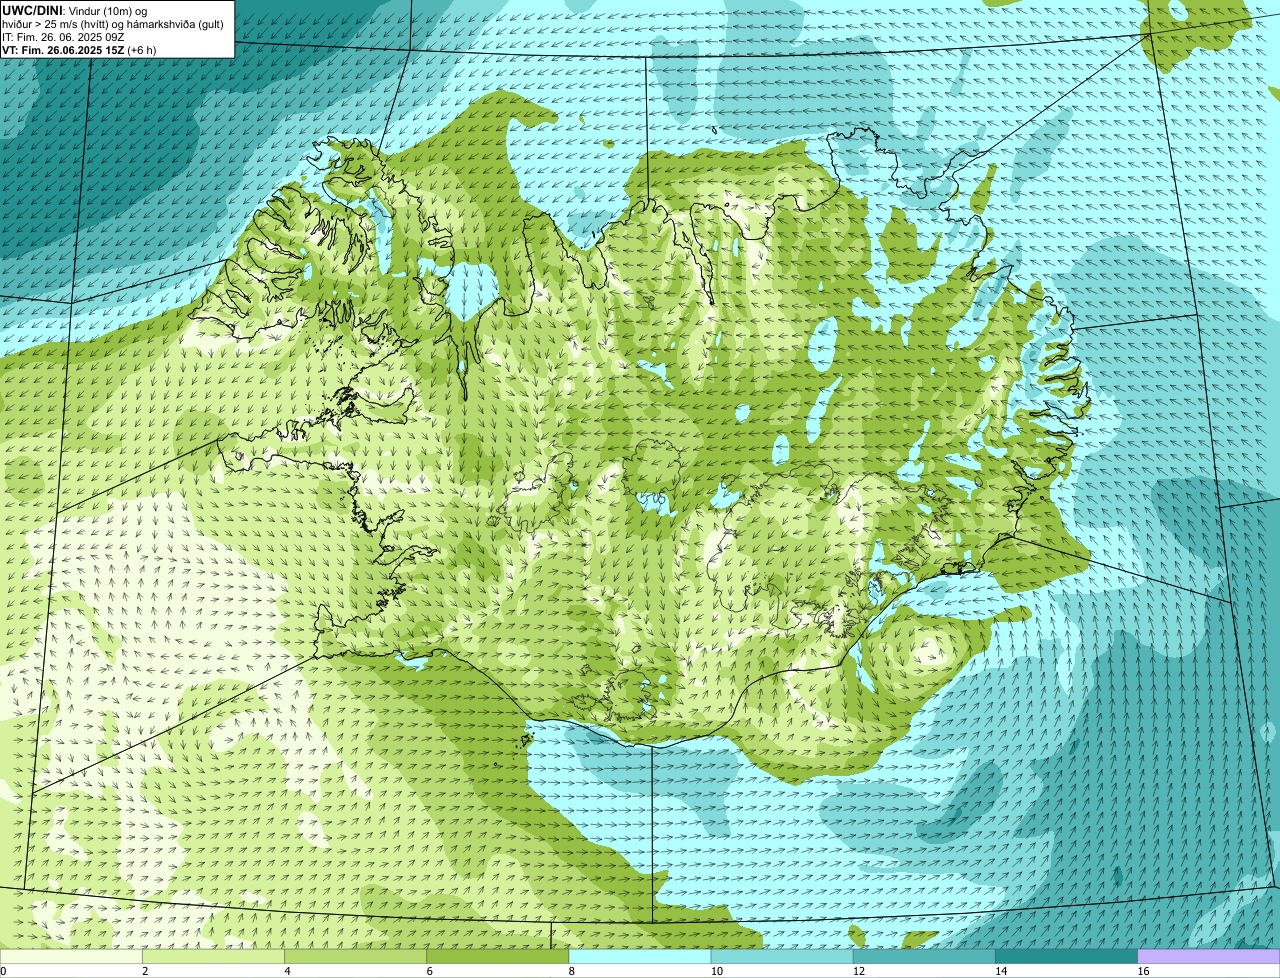Click the '6' tick label on the color scale
Screen dimensions: 1280x978
tap(430, 971)
